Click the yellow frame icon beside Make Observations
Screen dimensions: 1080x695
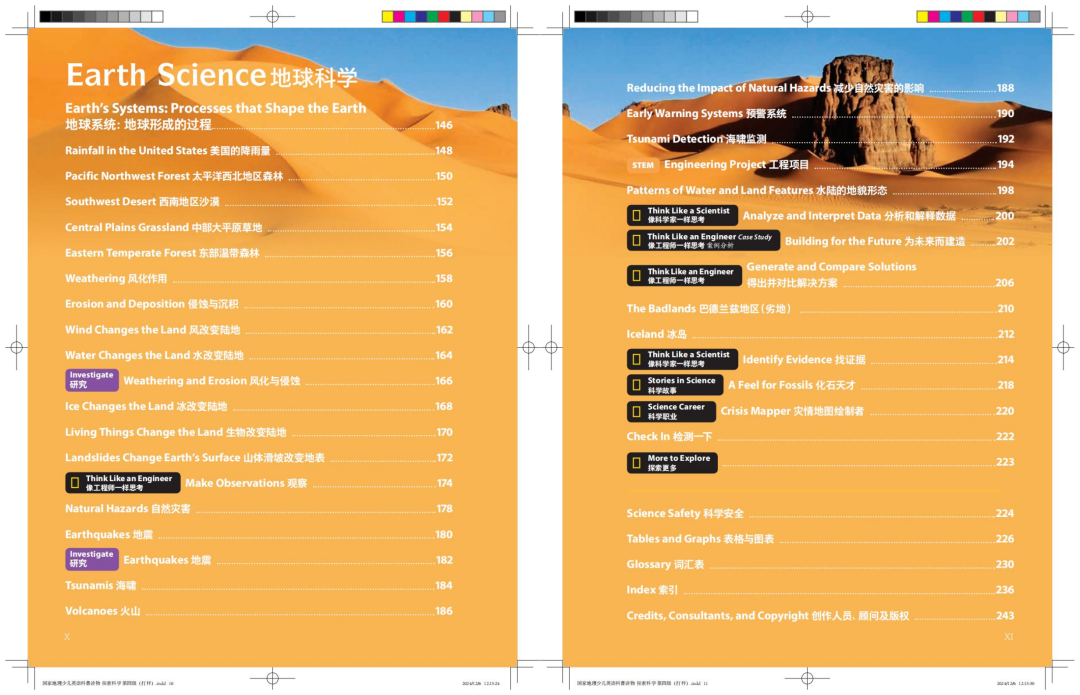pos(75,483)
